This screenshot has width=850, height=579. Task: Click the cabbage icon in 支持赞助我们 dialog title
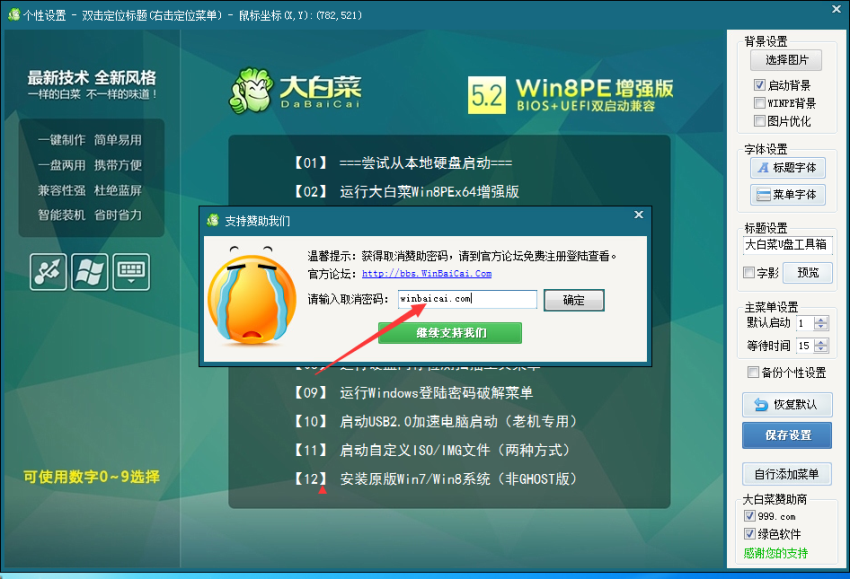tap(212, 220)
